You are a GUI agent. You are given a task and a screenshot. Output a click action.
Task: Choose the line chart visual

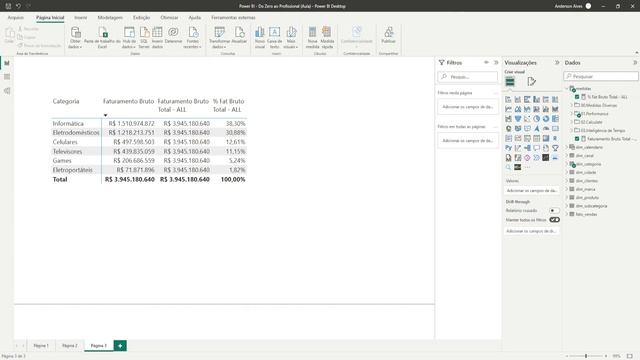tap(508, 109)
